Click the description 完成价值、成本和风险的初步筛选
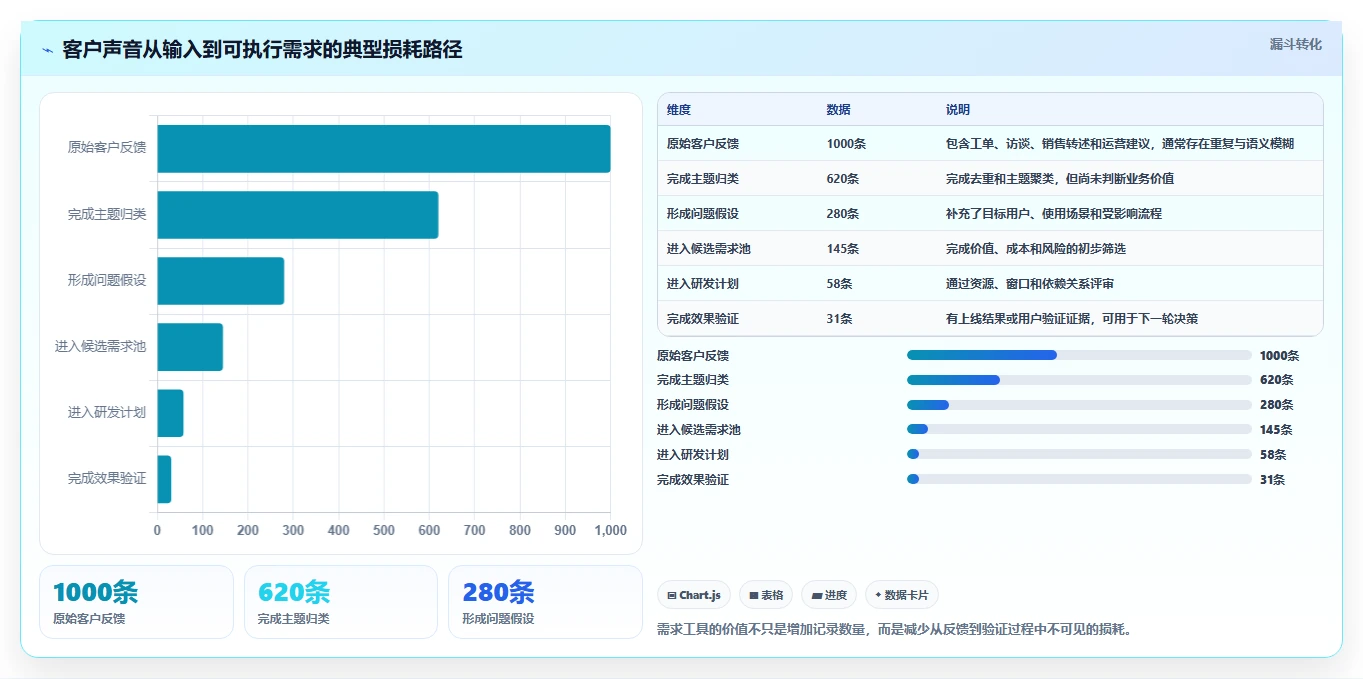Viewport: 1363px width, 679px height. pos(1036,249)
